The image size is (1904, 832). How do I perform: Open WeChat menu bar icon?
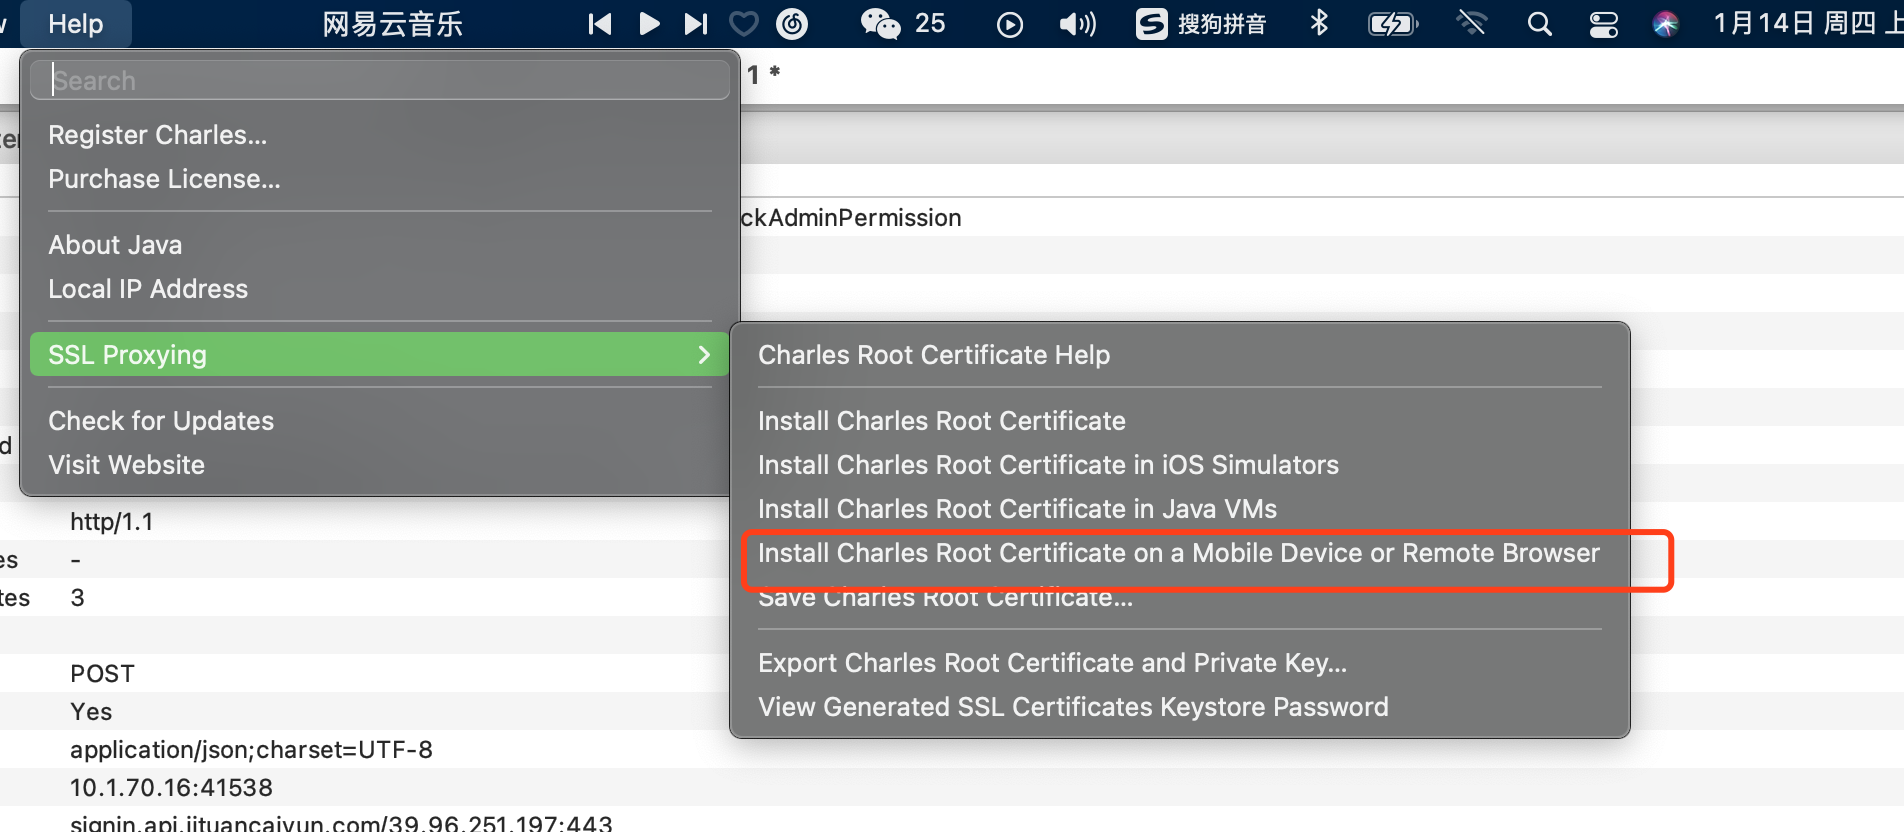click(x=880, y=23)
